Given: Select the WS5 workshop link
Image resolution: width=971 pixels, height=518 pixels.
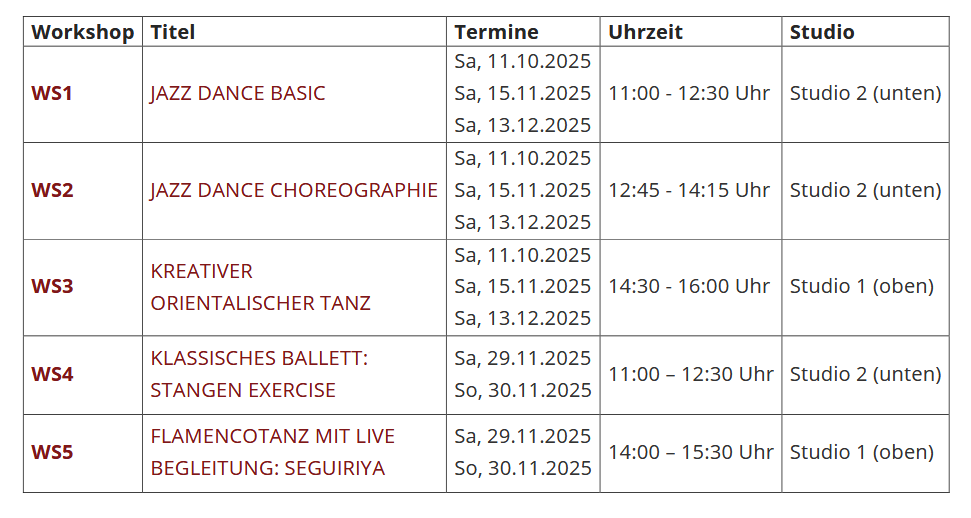Looking at the screenshot, I should point(52,453).
